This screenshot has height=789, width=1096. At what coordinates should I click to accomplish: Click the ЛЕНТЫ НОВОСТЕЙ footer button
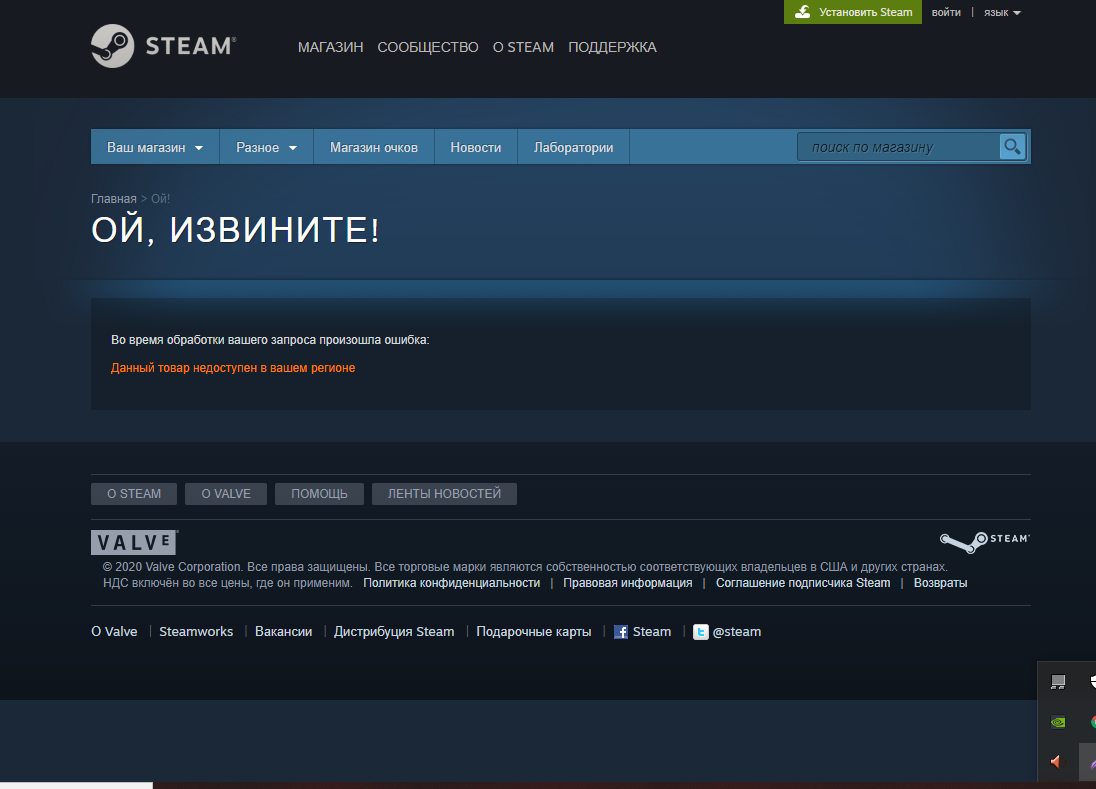click(x=445, y=494)
